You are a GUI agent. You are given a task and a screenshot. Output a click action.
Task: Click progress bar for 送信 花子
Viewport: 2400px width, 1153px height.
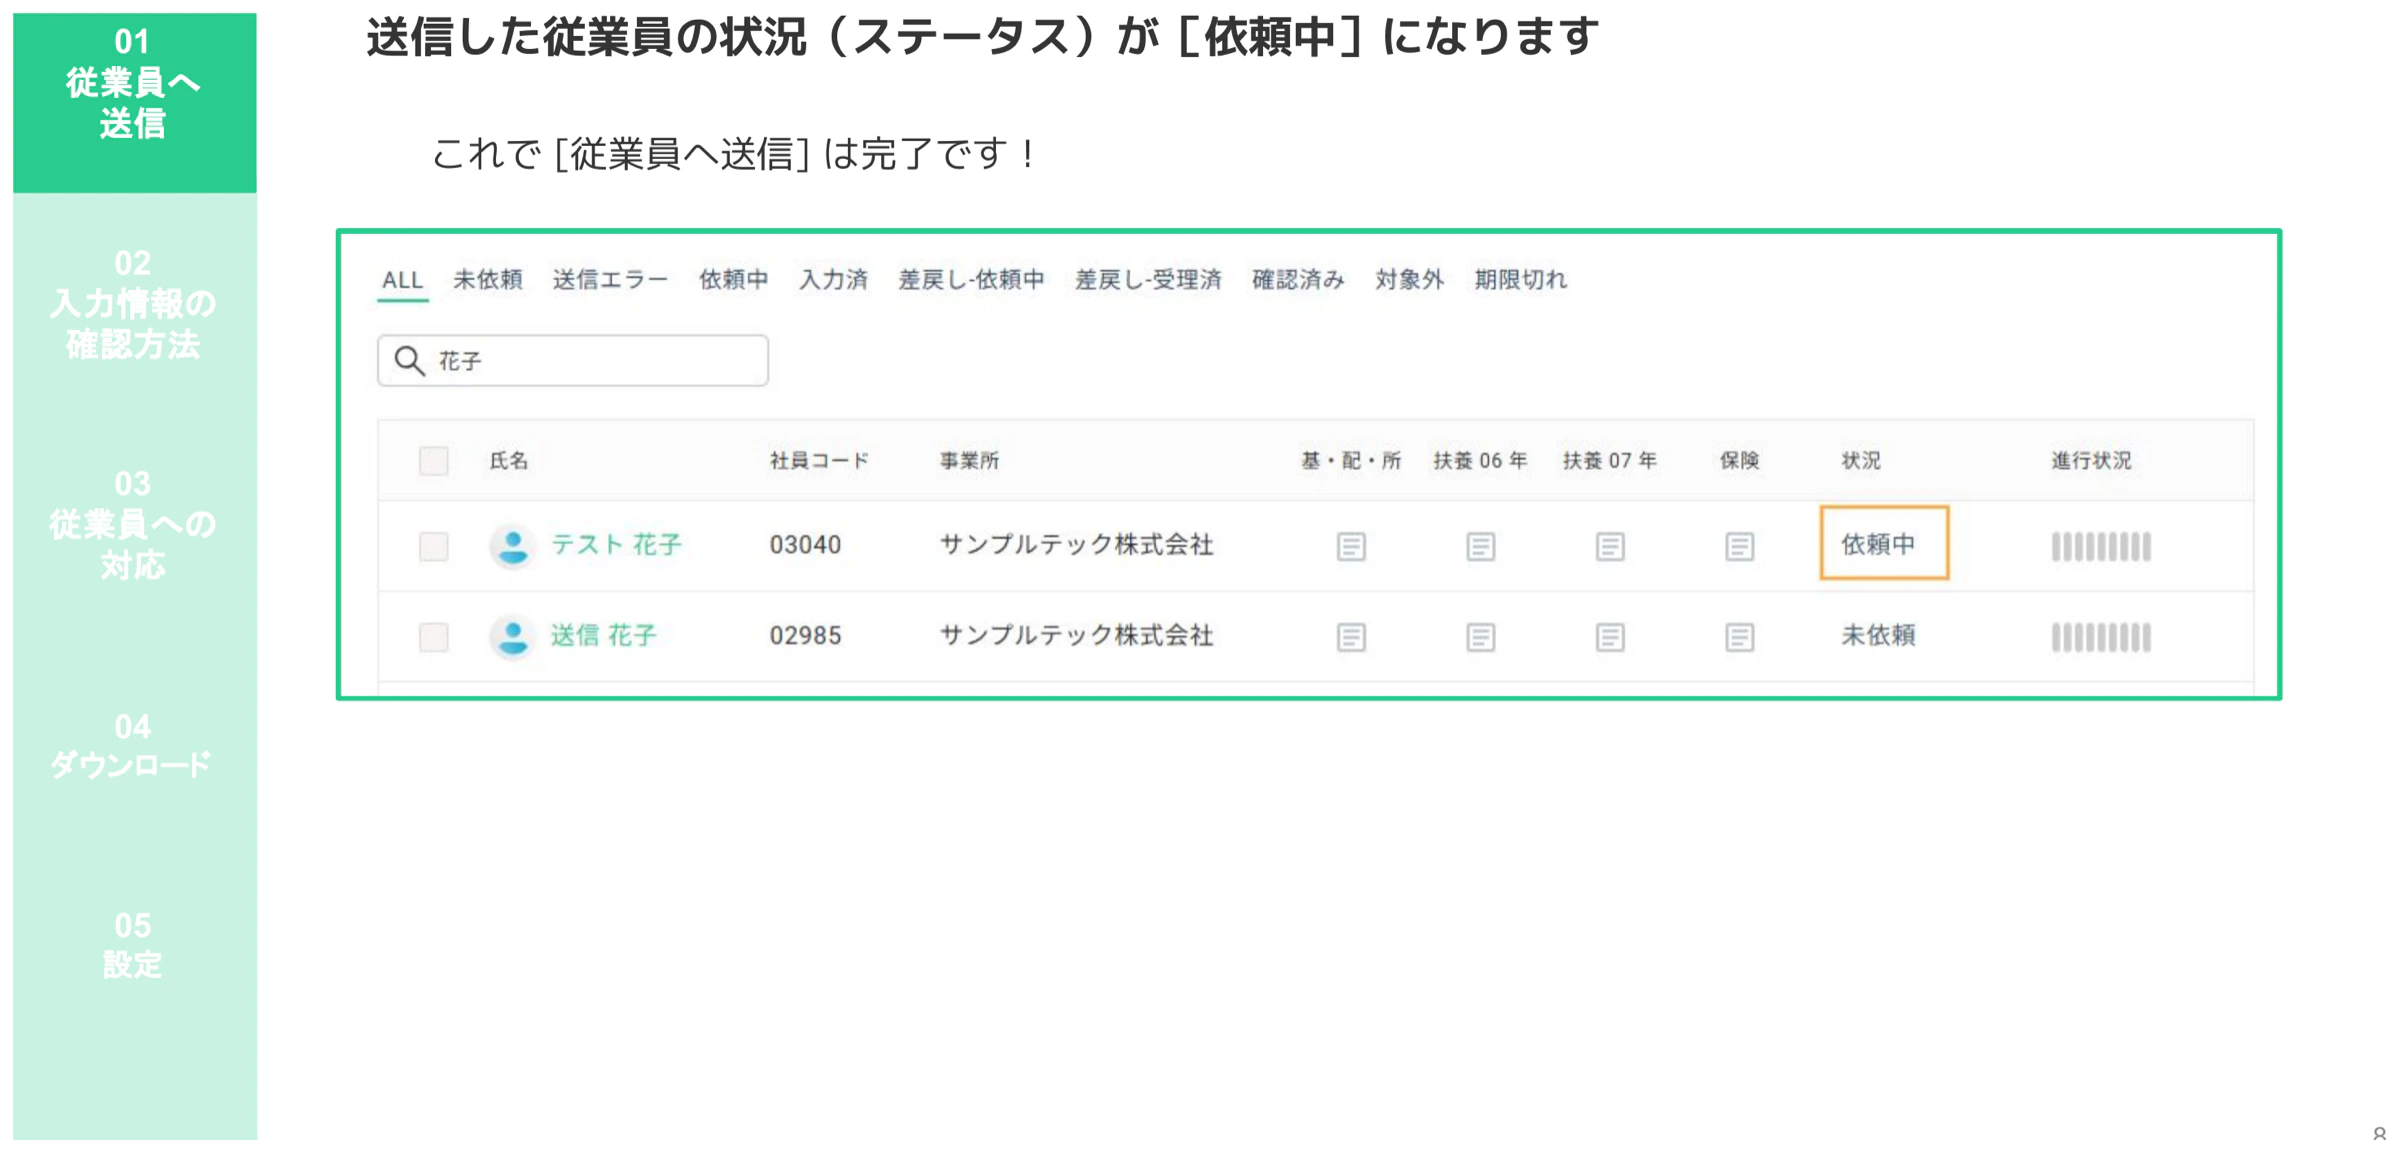[2101, 637]
